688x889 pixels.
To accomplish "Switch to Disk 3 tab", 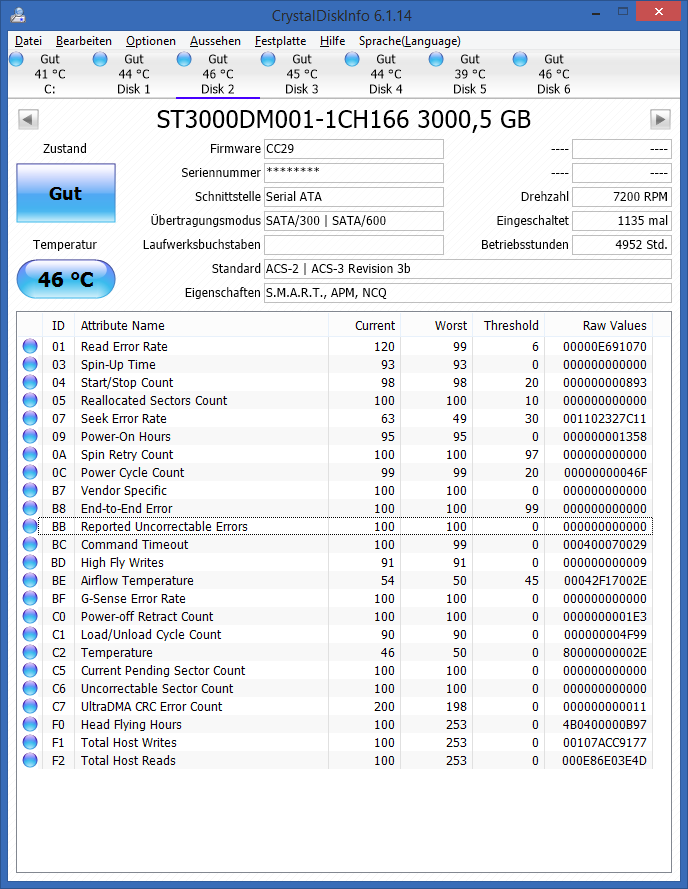I will 302,74.
